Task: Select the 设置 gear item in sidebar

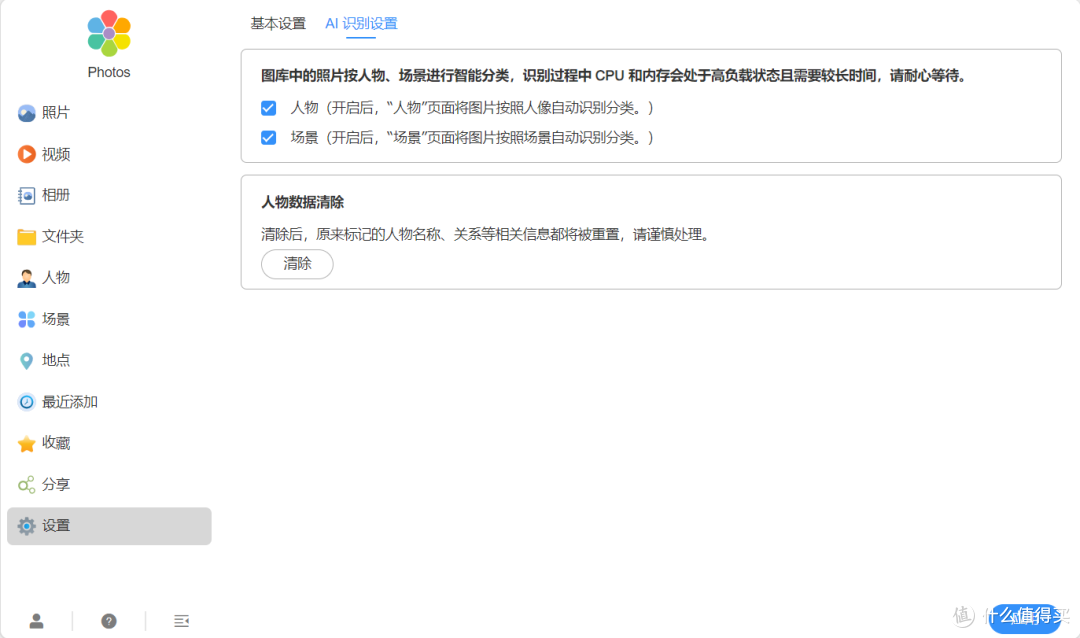Action: pyautogui.click(x=109, y=526)
